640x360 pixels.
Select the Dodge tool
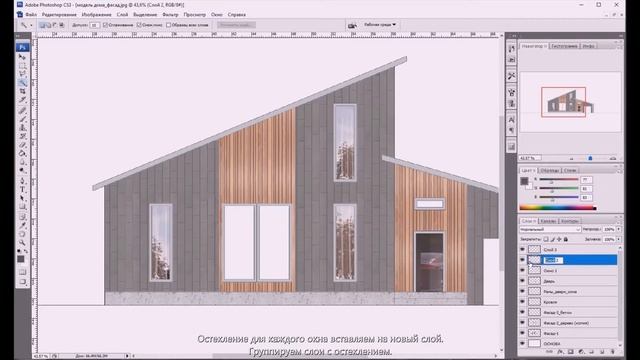(x=22, y=170)
